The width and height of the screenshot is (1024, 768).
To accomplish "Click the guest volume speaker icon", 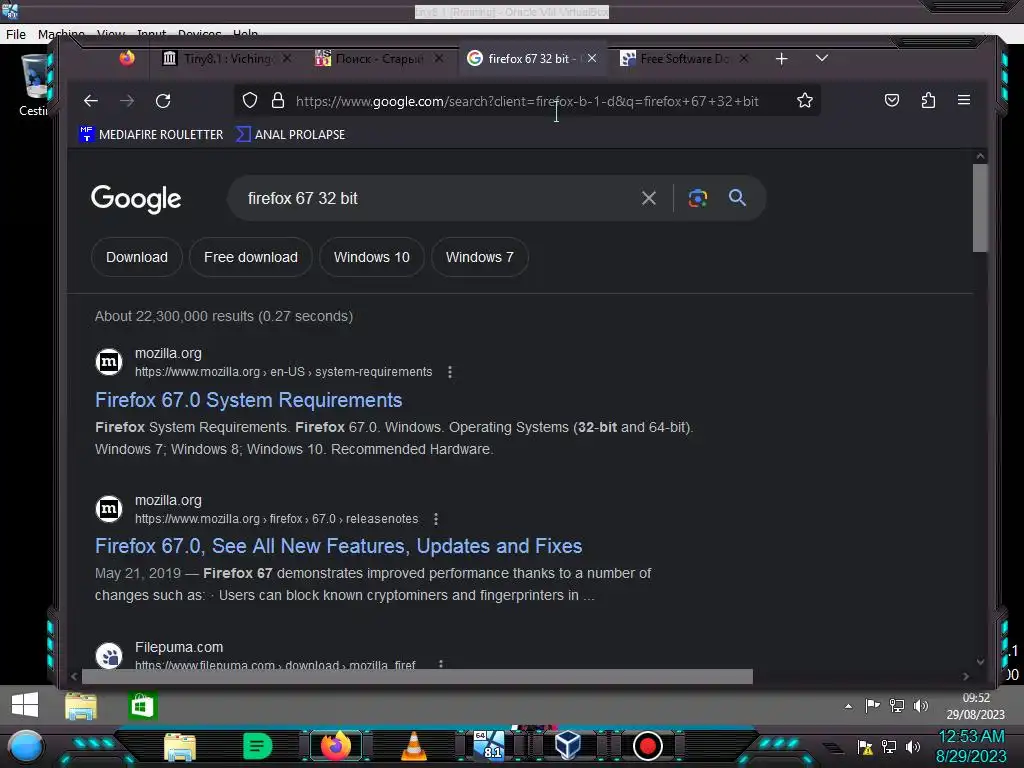I will tap(921, 706).
